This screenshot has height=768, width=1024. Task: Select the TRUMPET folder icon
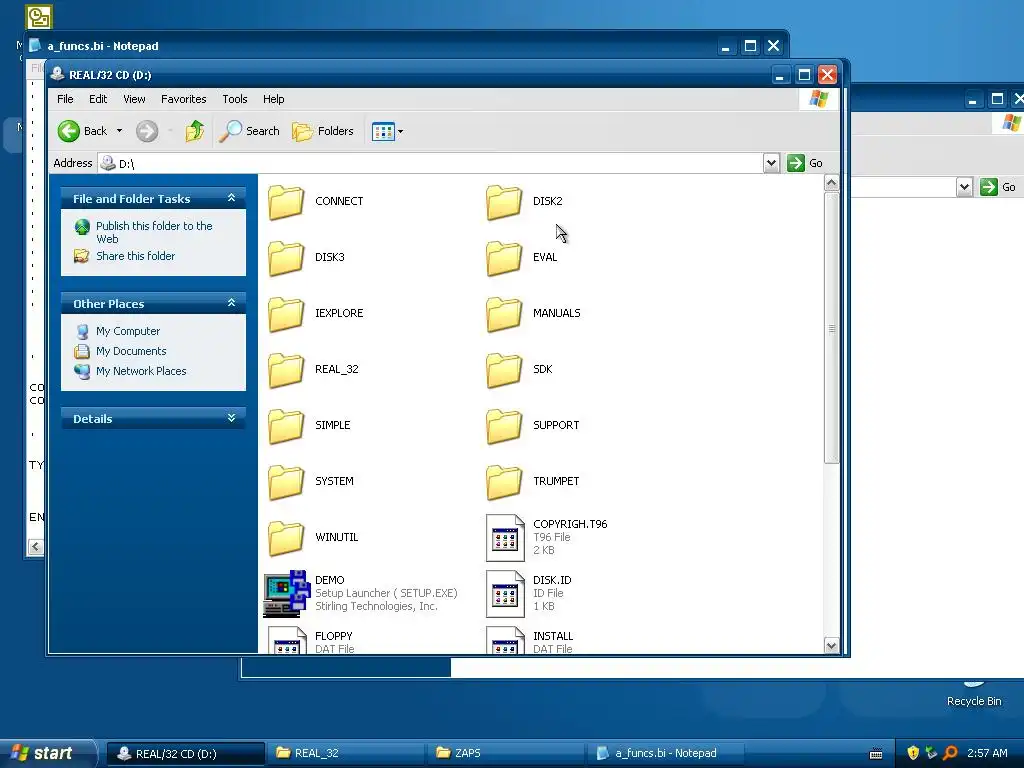pyautogui.click(x=504, y=483)
